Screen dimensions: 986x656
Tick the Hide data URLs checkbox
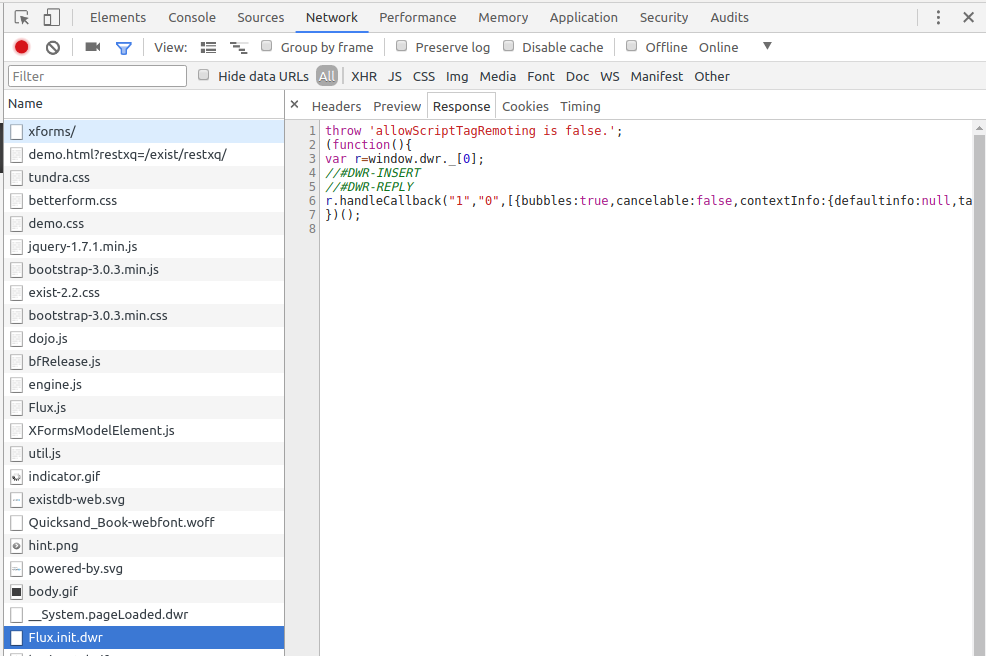[203, 75]
